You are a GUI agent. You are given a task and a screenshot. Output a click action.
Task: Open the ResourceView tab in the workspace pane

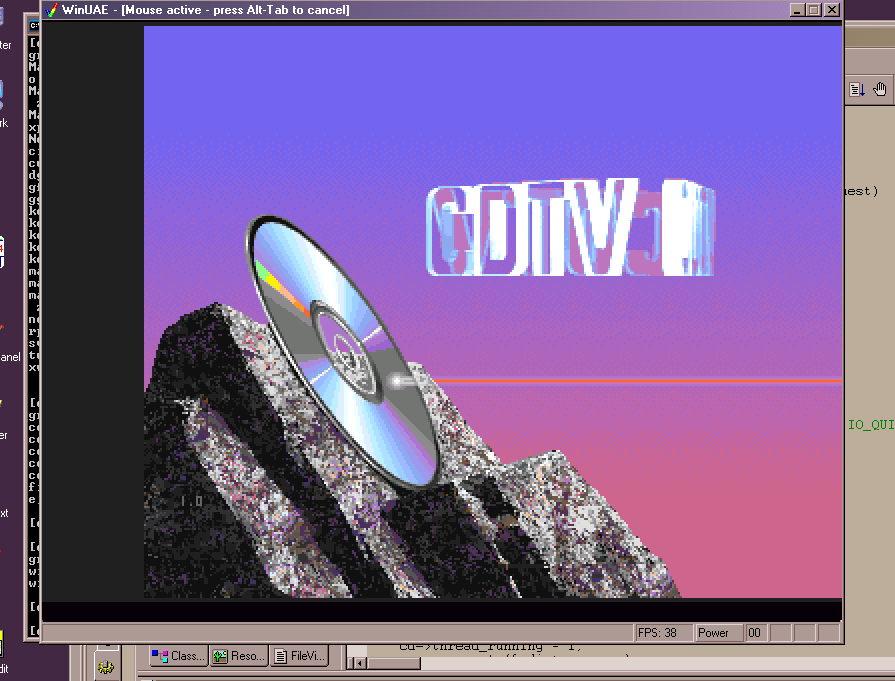point(239,656)
